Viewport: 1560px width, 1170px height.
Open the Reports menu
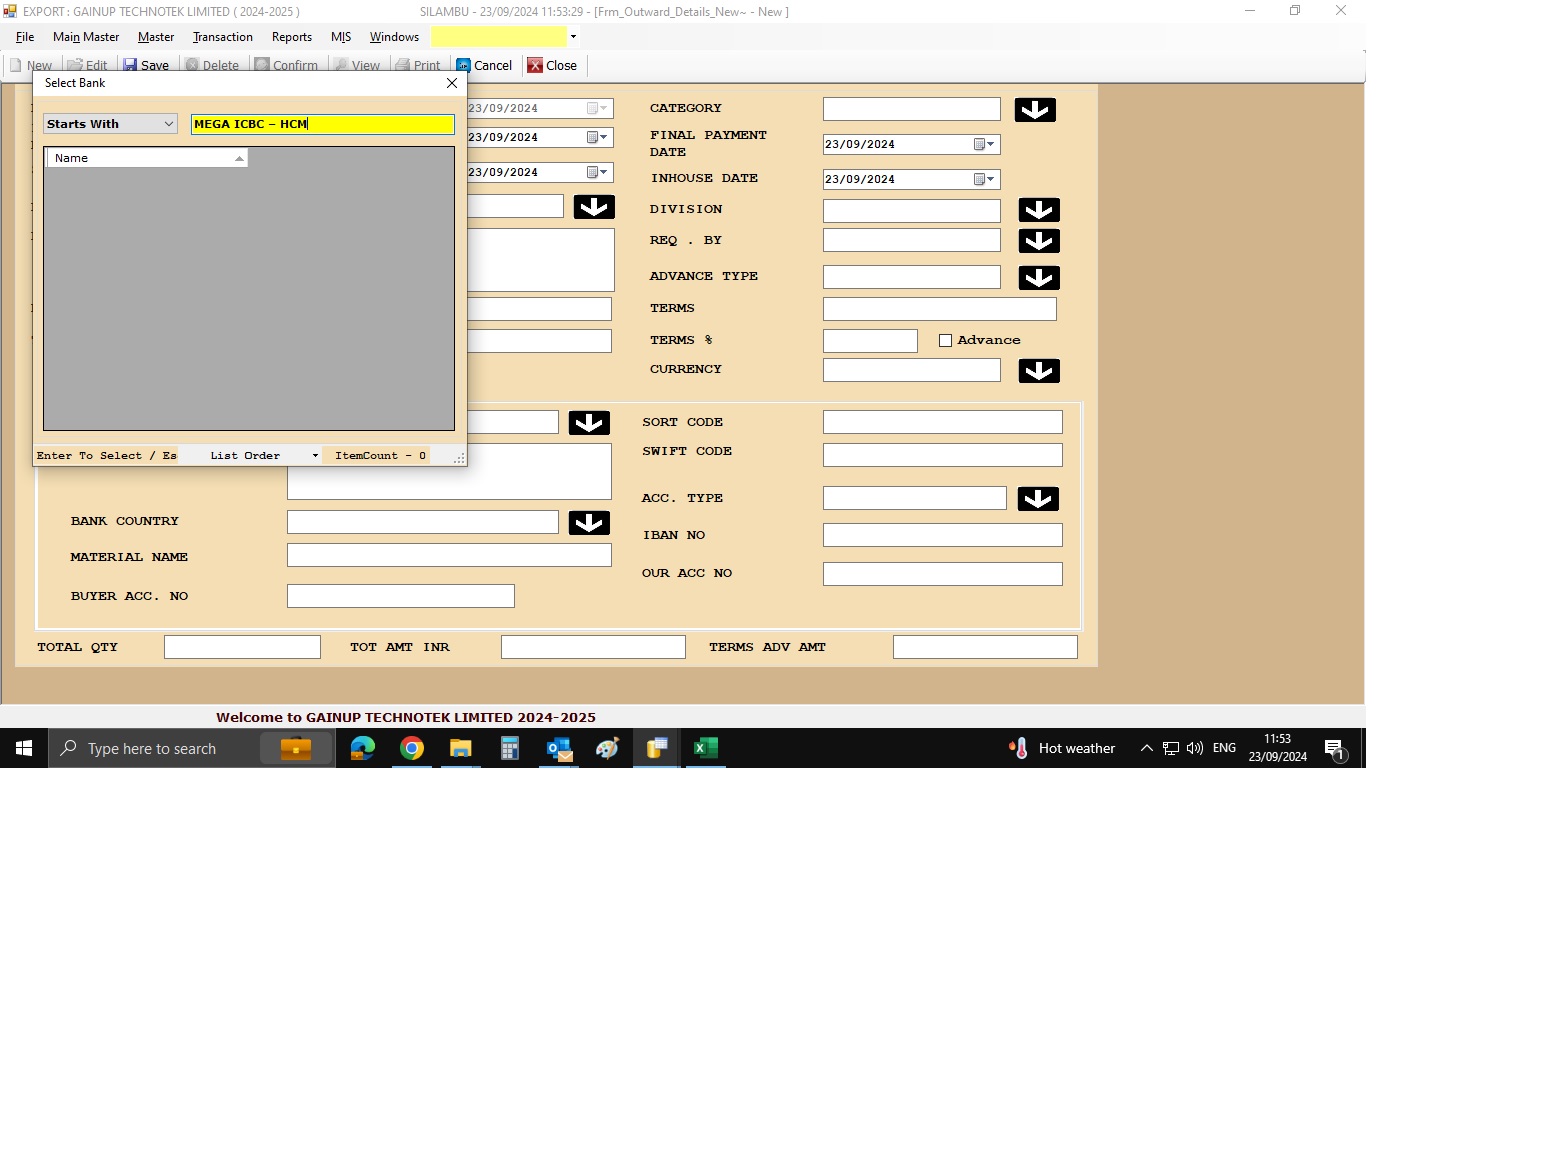[x=291, y=37]
